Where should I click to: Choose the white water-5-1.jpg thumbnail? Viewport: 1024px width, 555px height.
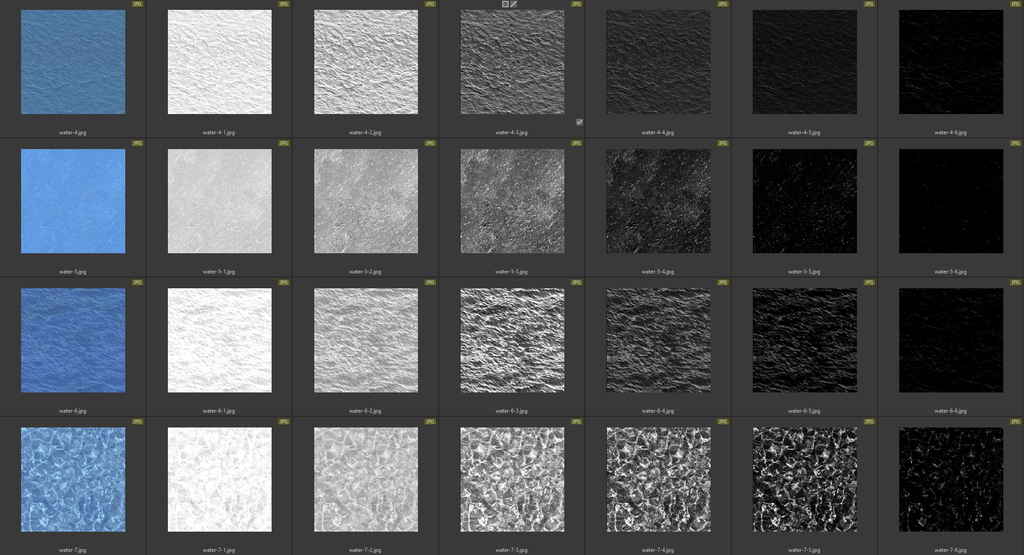[219, 201]
